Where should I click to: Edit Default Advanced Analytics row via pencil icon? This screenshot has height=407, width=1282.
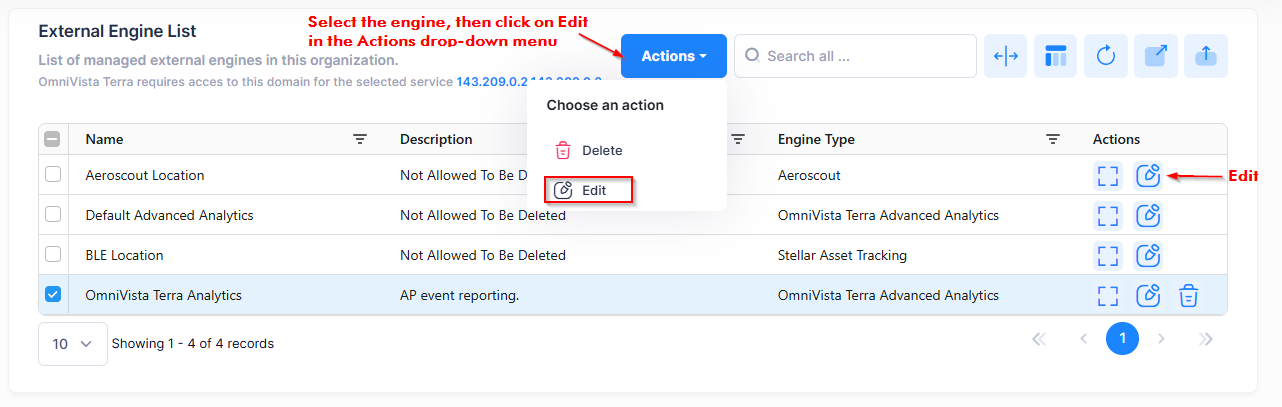coord(1149,215)
